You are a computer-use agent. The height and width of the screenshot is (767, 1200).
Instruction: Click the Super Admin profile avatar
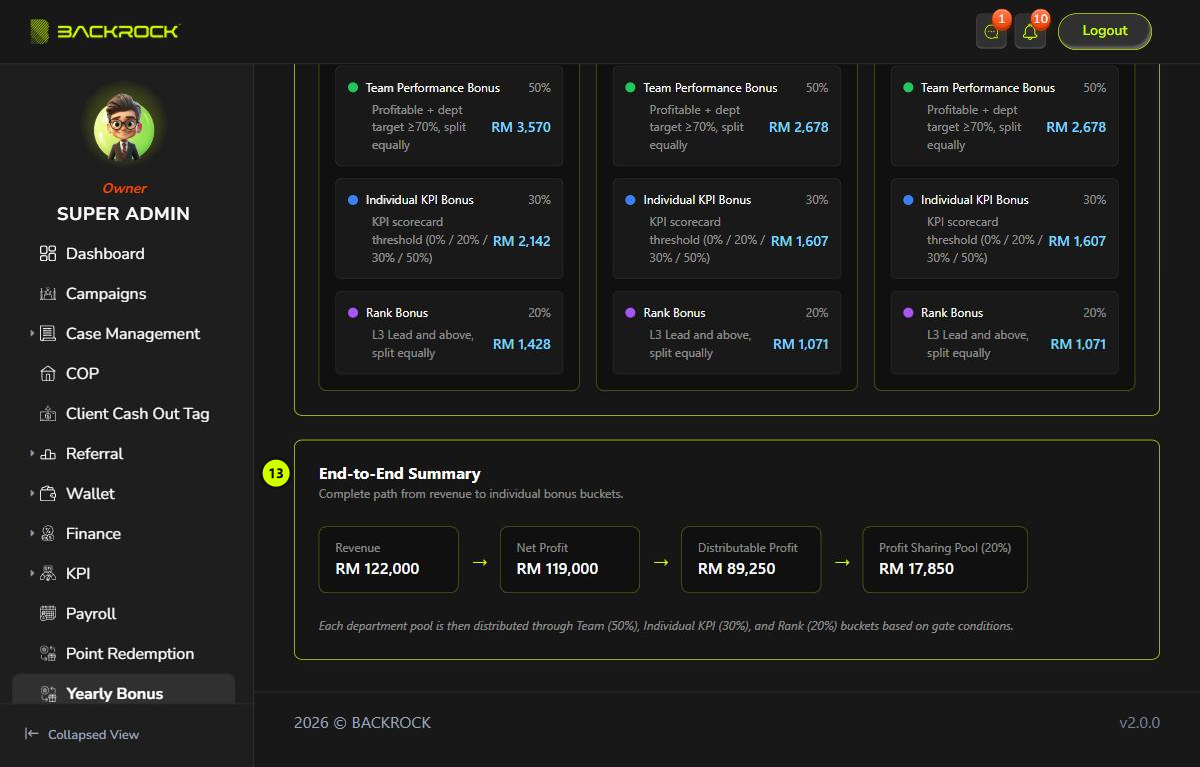pos(124,131)
